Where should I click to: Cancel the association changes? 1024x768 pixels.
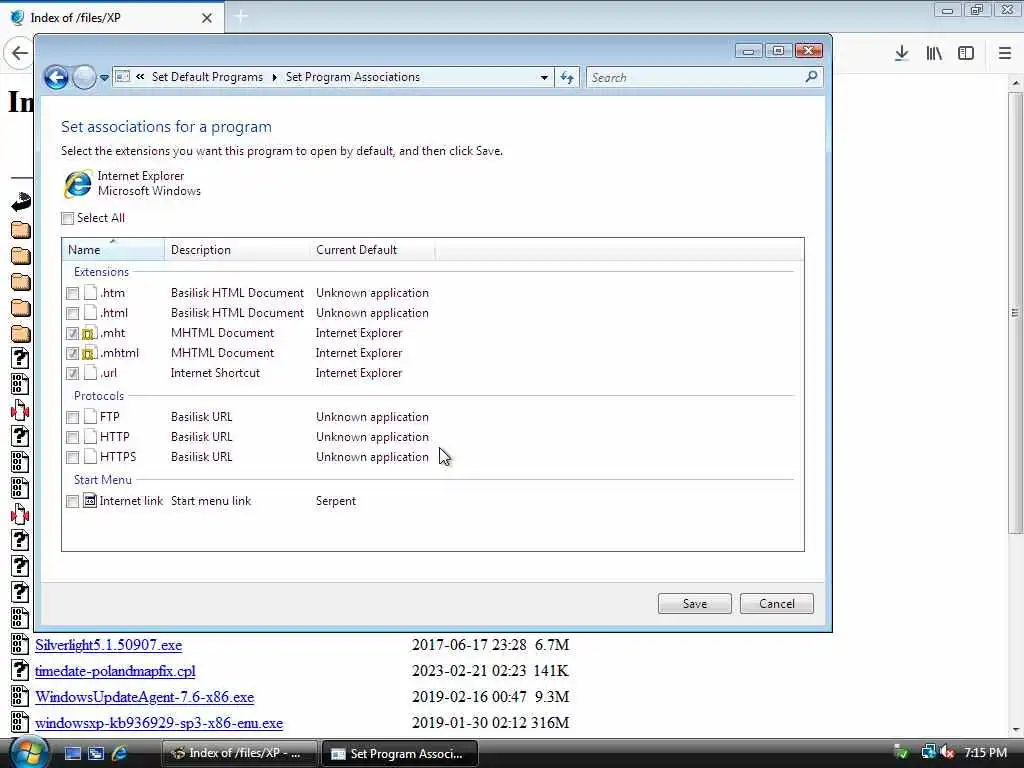click(x=776, y=603)
